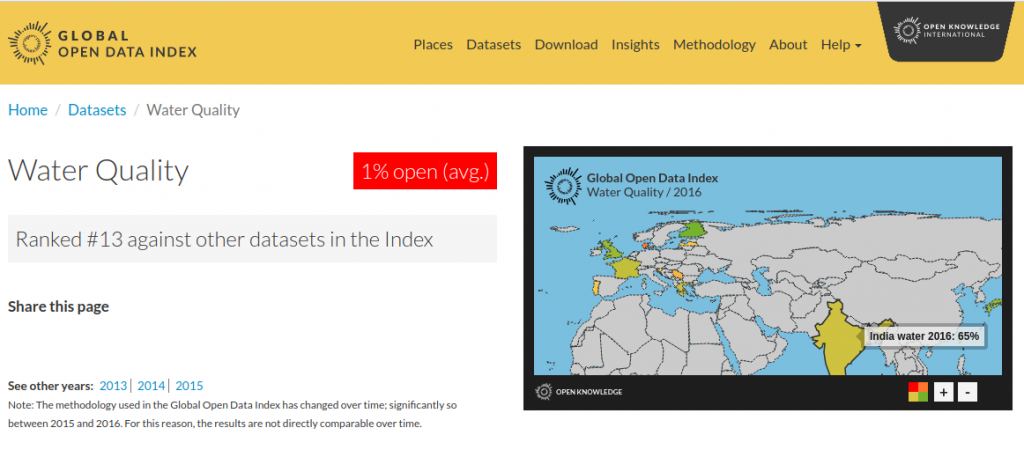Viewport: 1024px width, 450px height.
Task: Click sunburst logo inside the map header
Action: (x=563, y=185)
